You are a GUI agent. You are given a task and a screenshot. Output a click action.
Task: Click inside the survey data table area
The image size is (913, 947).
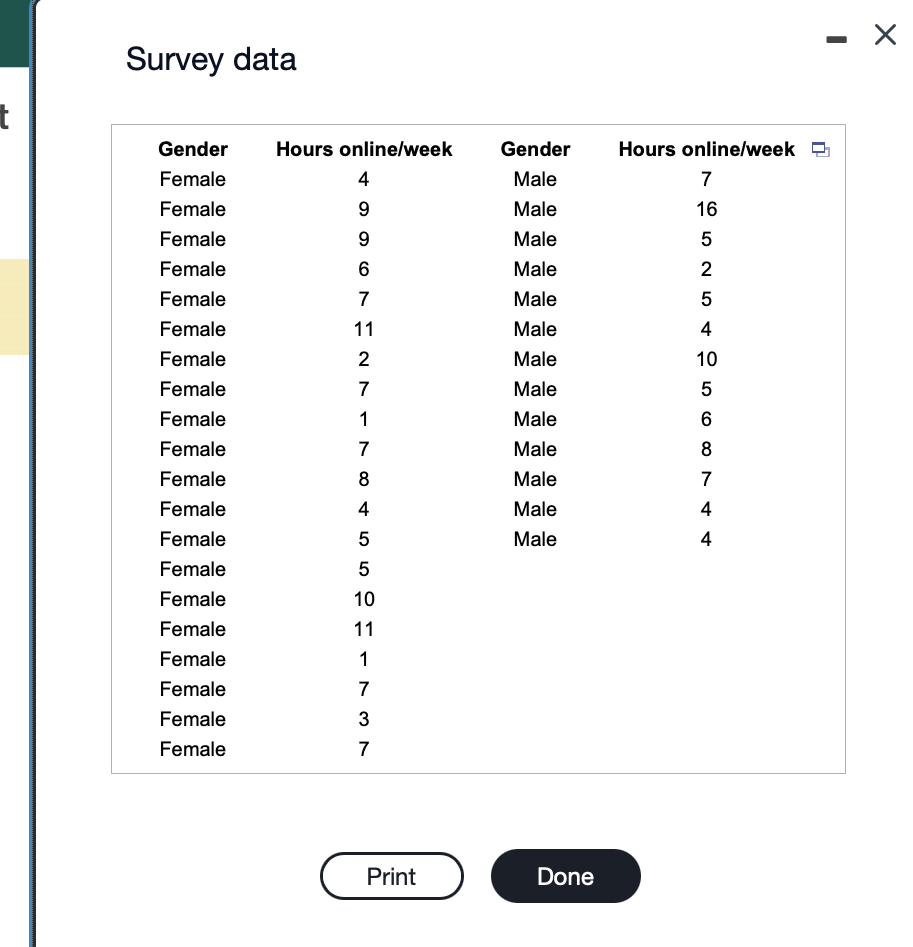click(477, 450)
